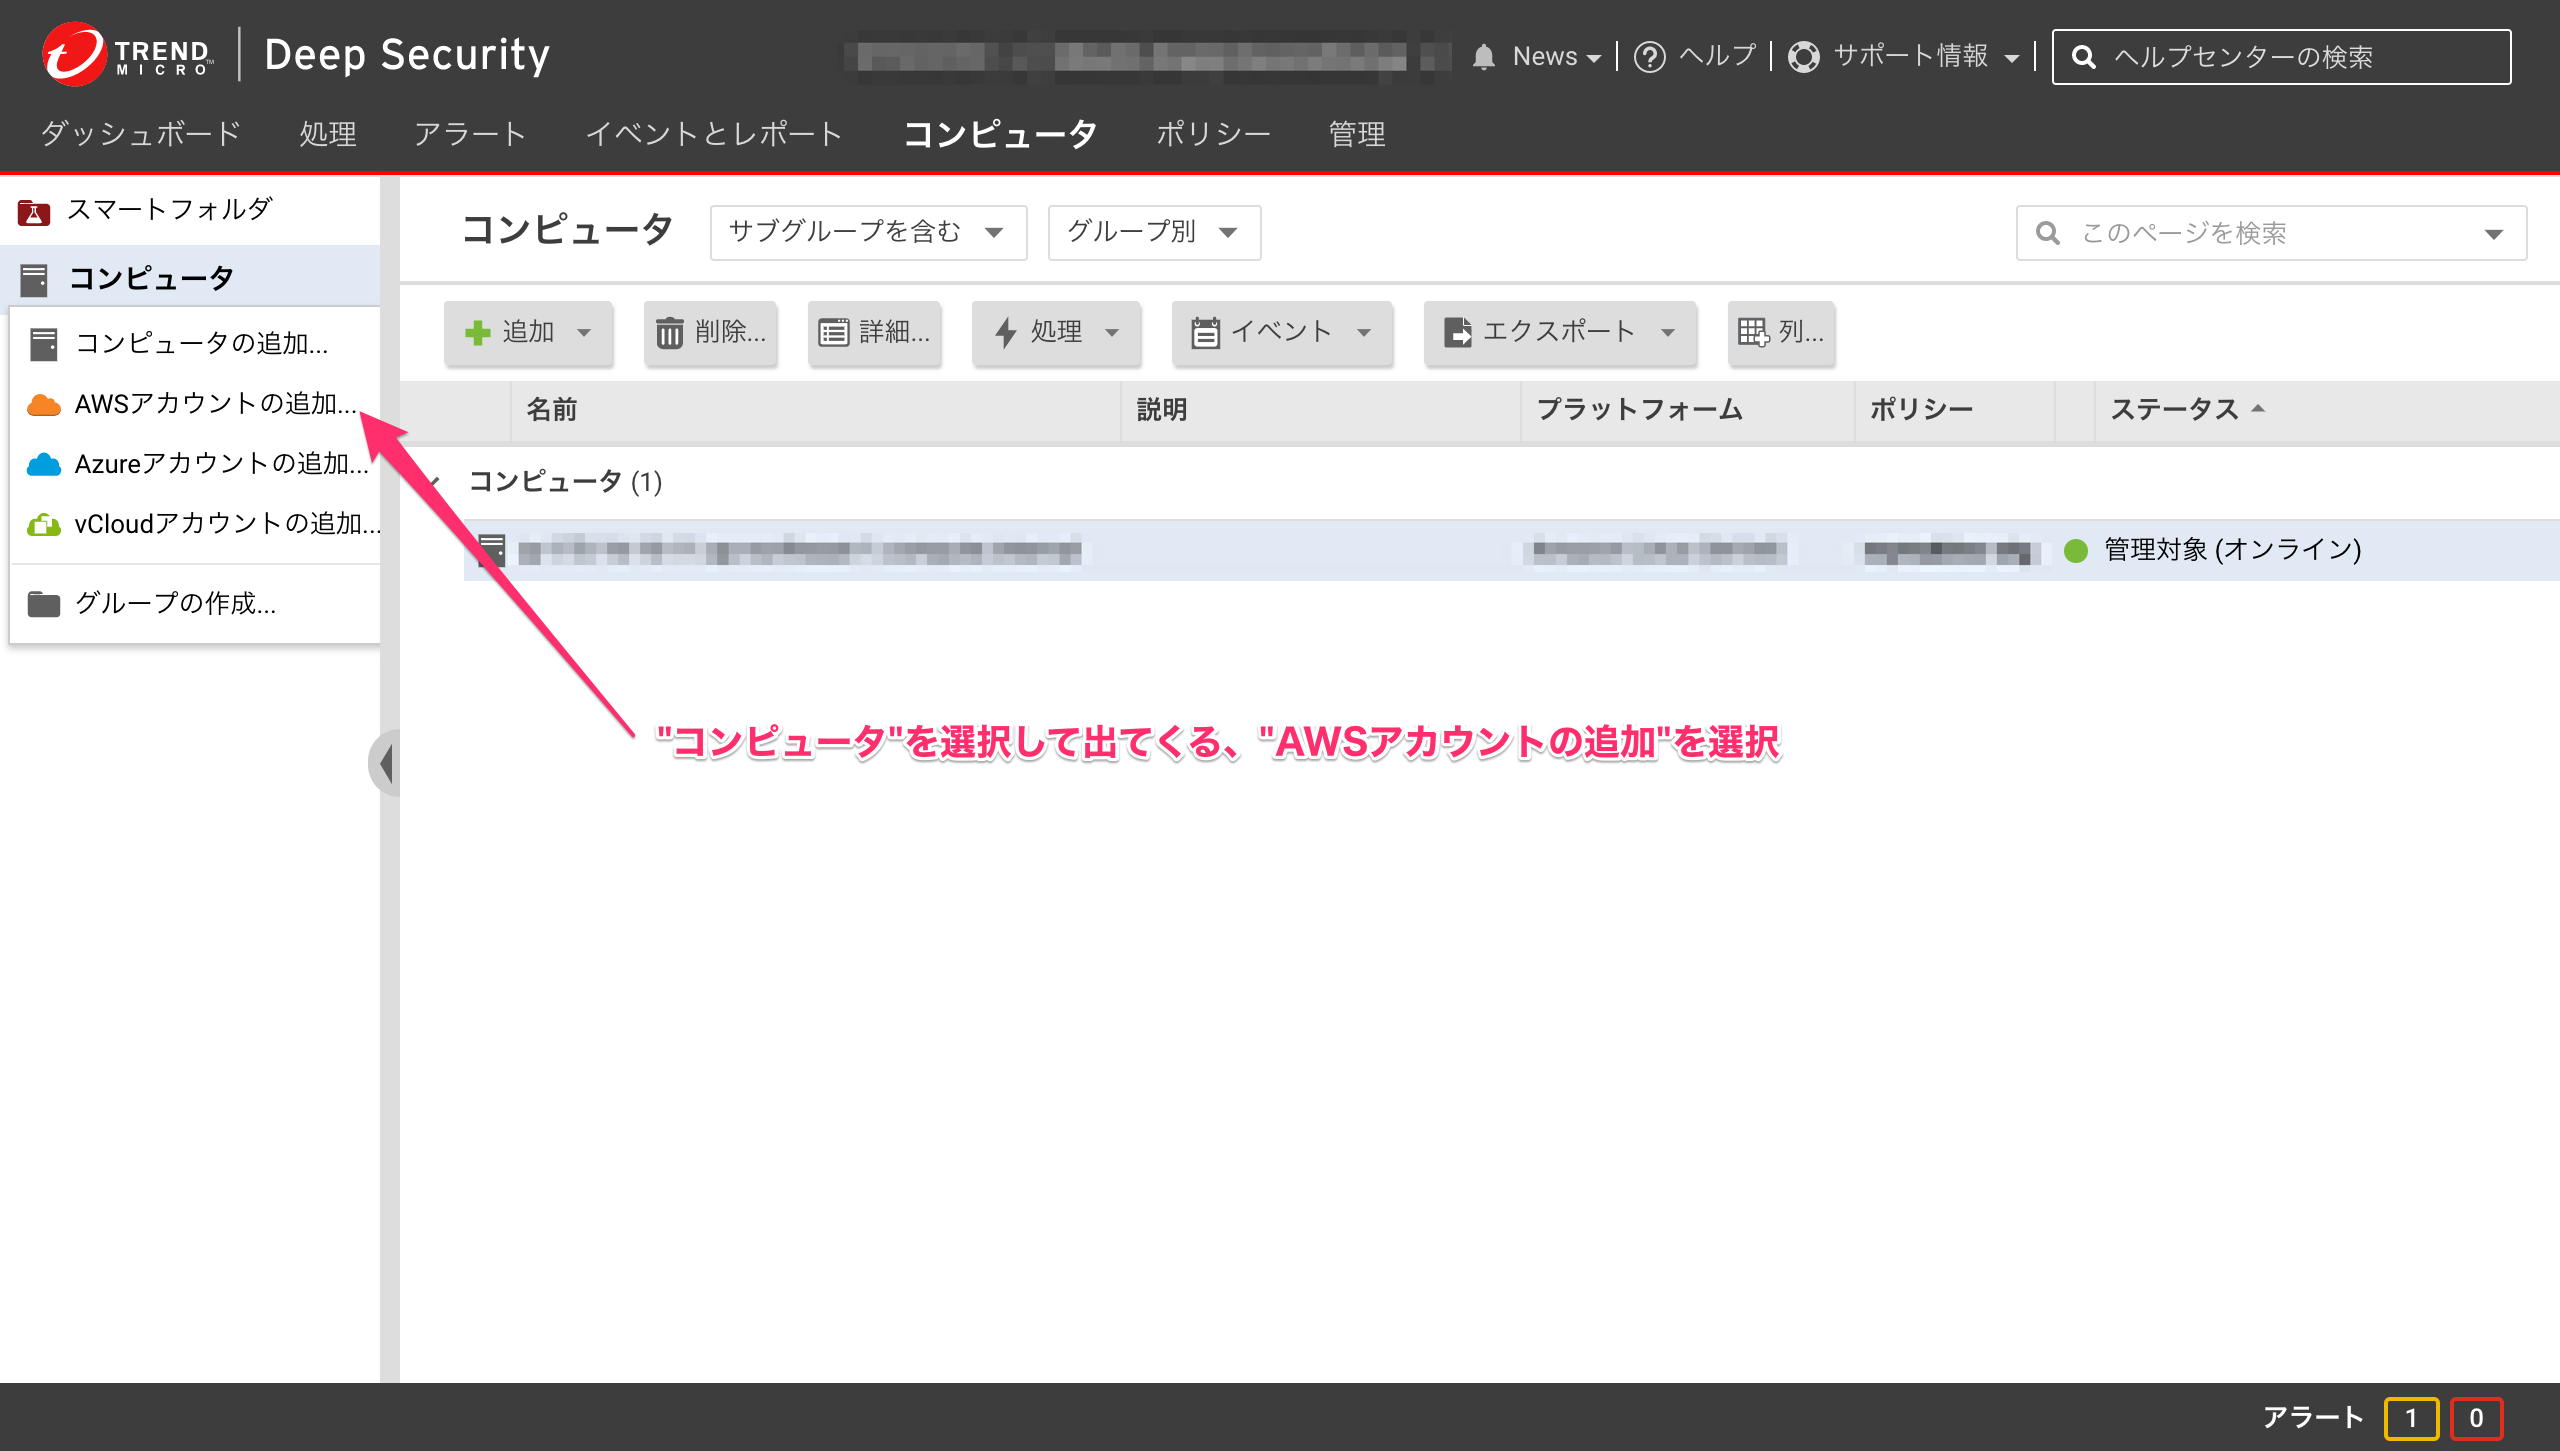Image resolution: width=2560 pixels, height=1451 pixels.
Task: Click the ヘルプ link in the header
Action: (1715, 56)
